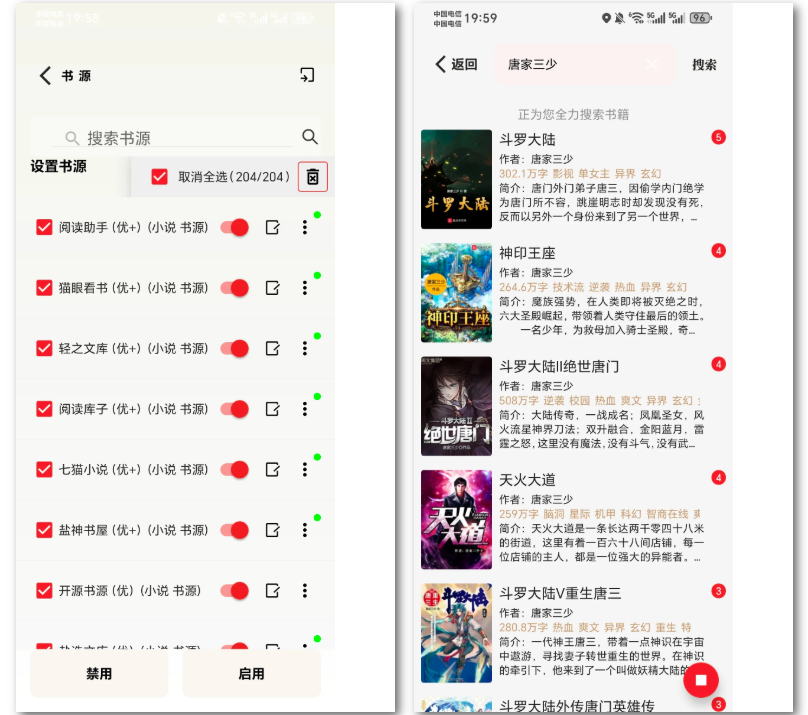808x715 pixels.
Task: Tap the 设置书源 heading
Action: click(58, 166)
